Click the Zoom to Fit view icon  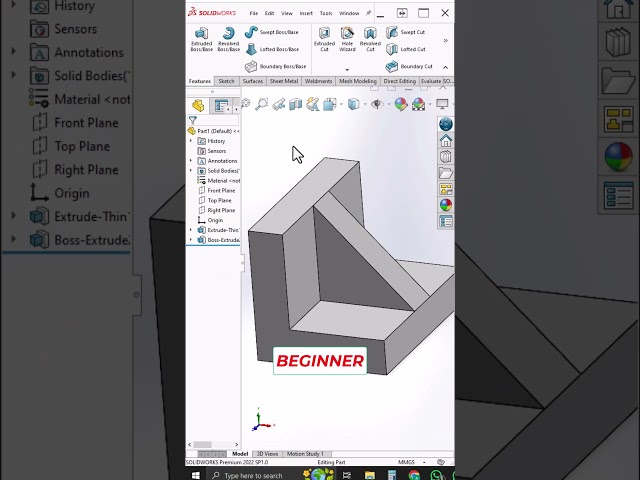point(245,104)
